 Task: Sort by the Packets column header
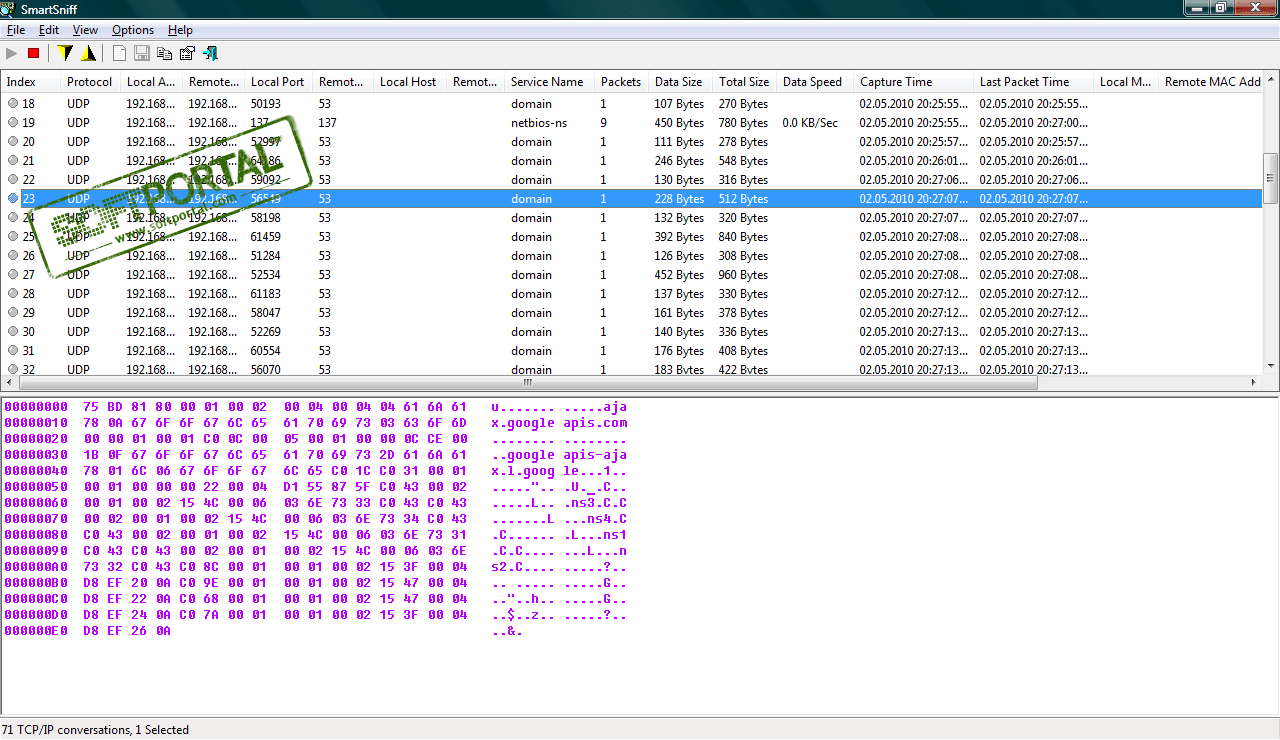coord(621,82)
